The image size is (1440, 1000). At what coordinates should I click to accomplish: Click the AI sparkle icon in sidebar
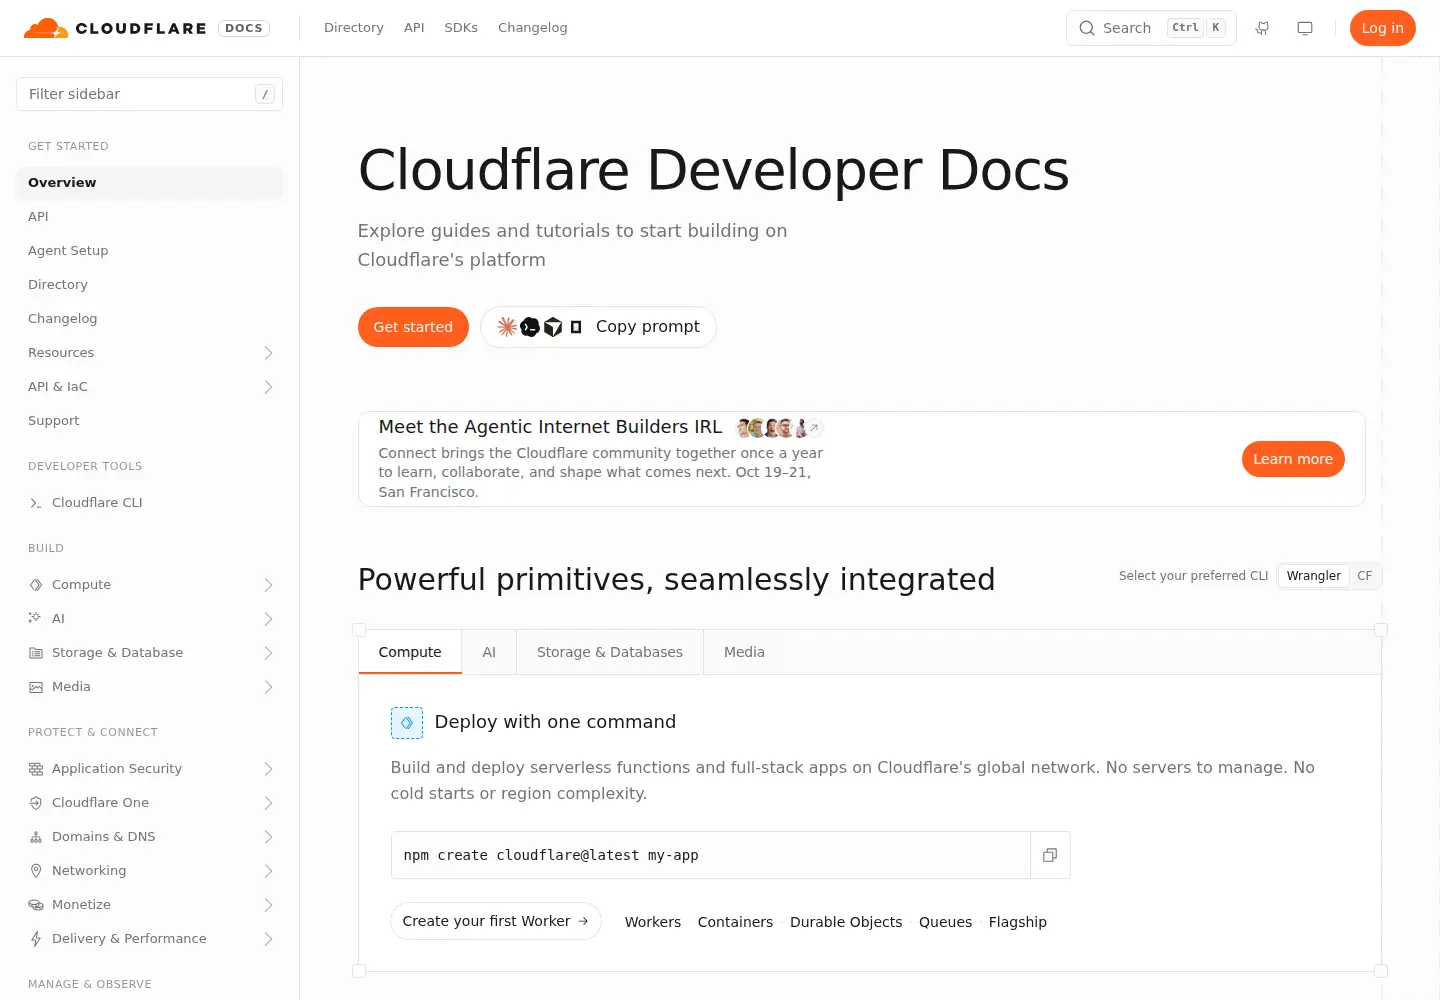point(36,619)
